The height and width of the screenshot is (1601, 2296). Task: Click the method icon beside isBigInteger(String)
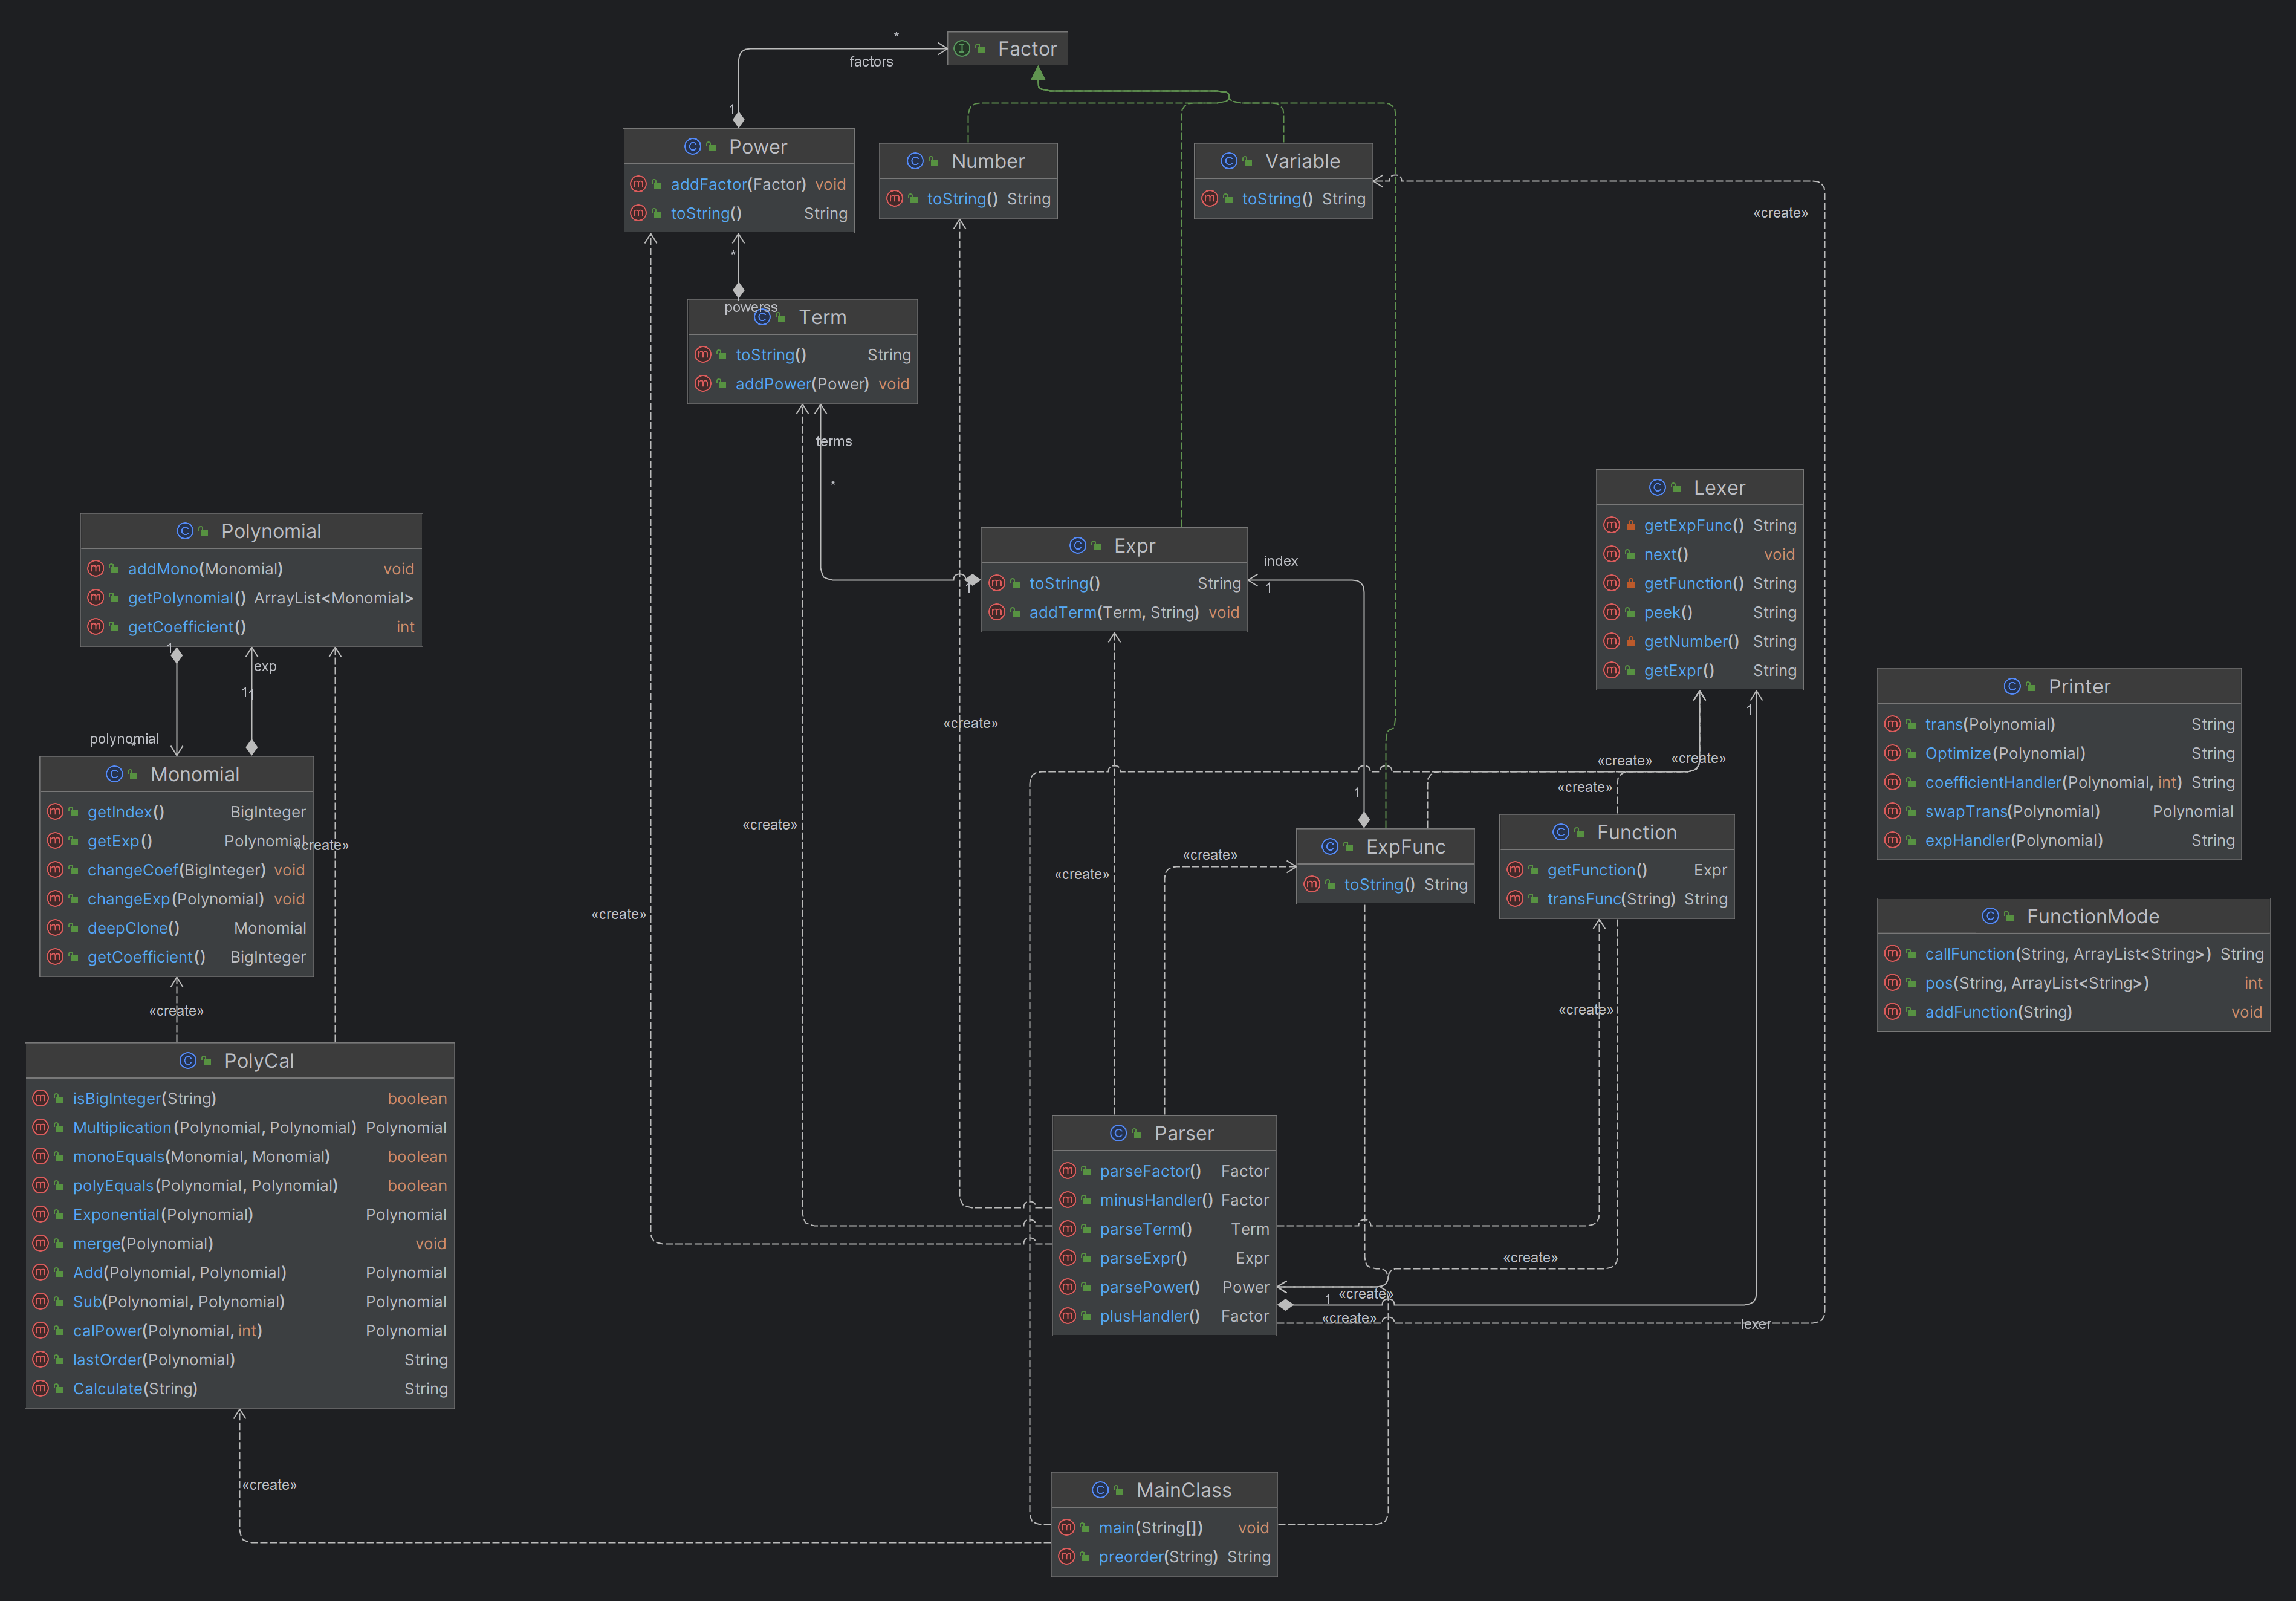point(40,1098)
